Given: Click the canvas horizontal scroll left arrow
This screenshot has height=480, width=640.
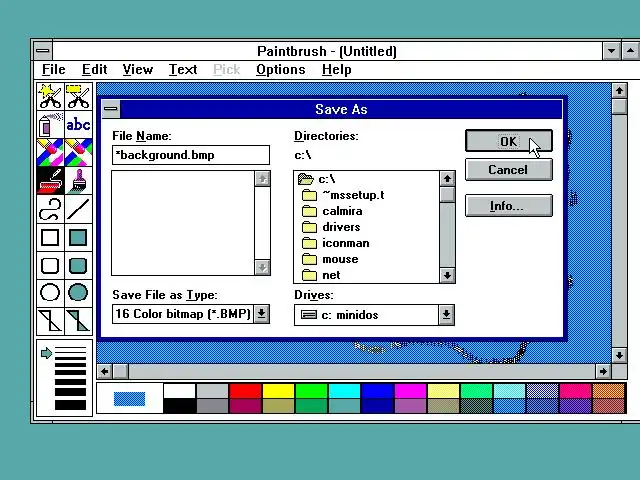Looking at the screenshot, I should click(104, 371).
